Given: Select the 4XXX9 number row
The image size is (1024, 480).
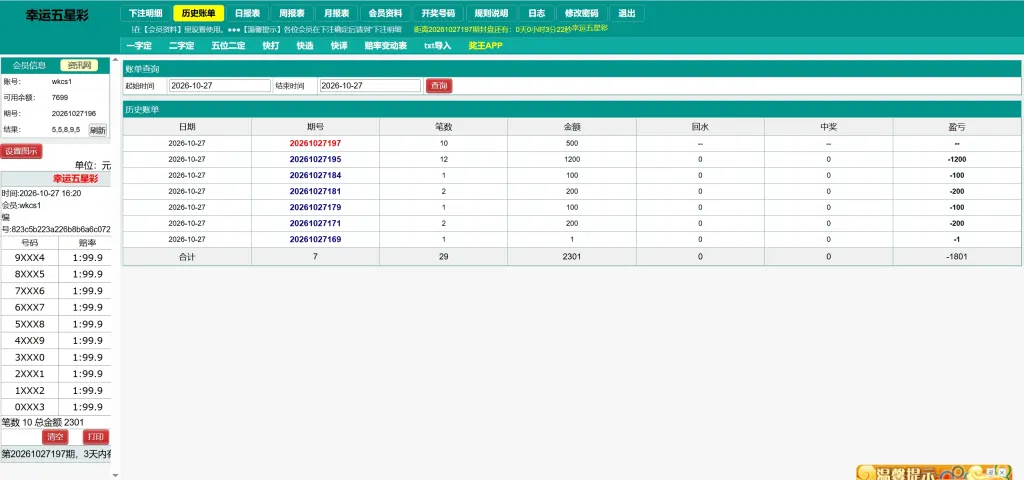Looking at the screenshot, I should [56, 341].
